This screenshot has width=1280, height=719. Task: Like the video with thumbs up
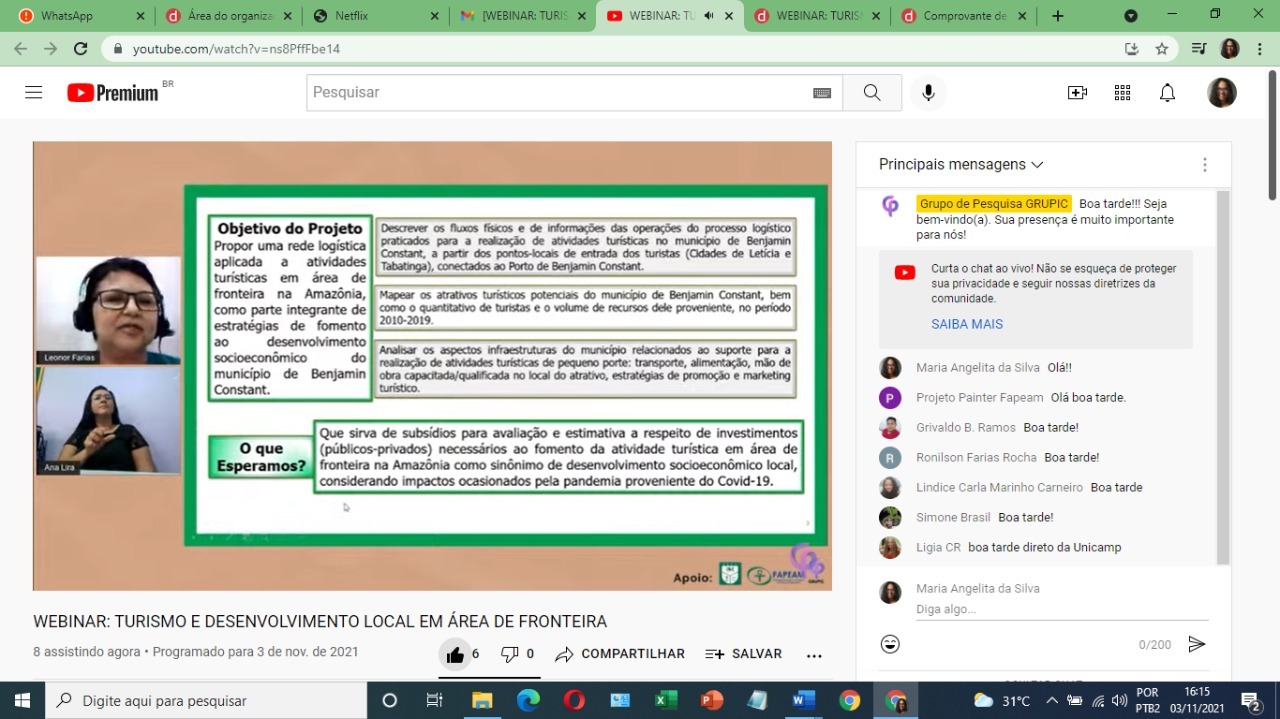(x=455, y=654)
